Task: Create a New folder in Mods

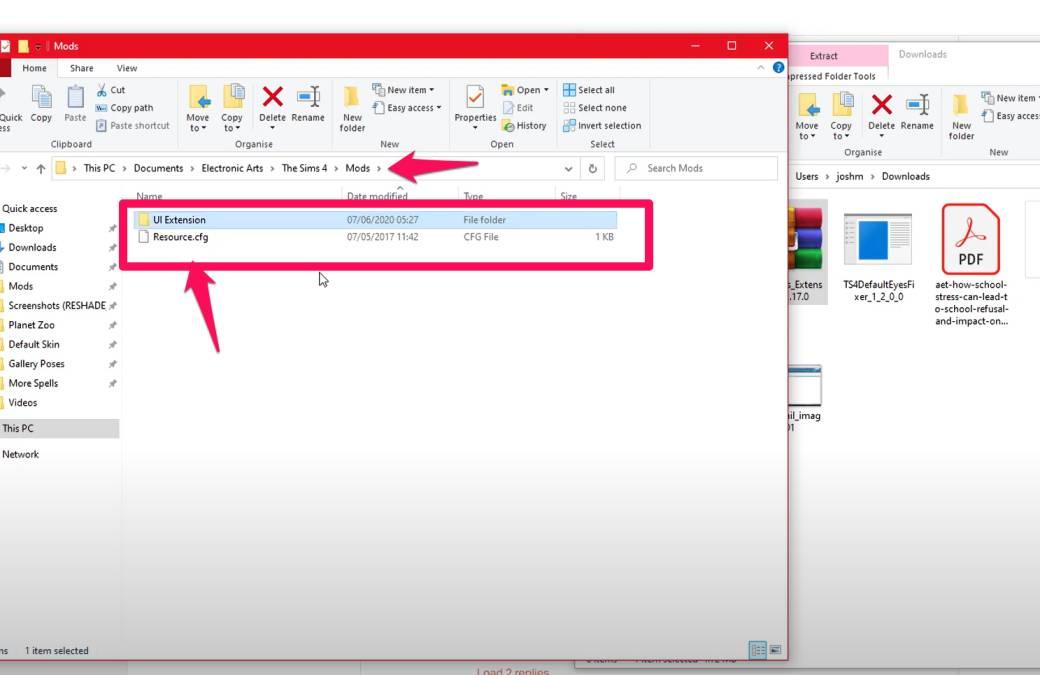Action: click(352, 108)
